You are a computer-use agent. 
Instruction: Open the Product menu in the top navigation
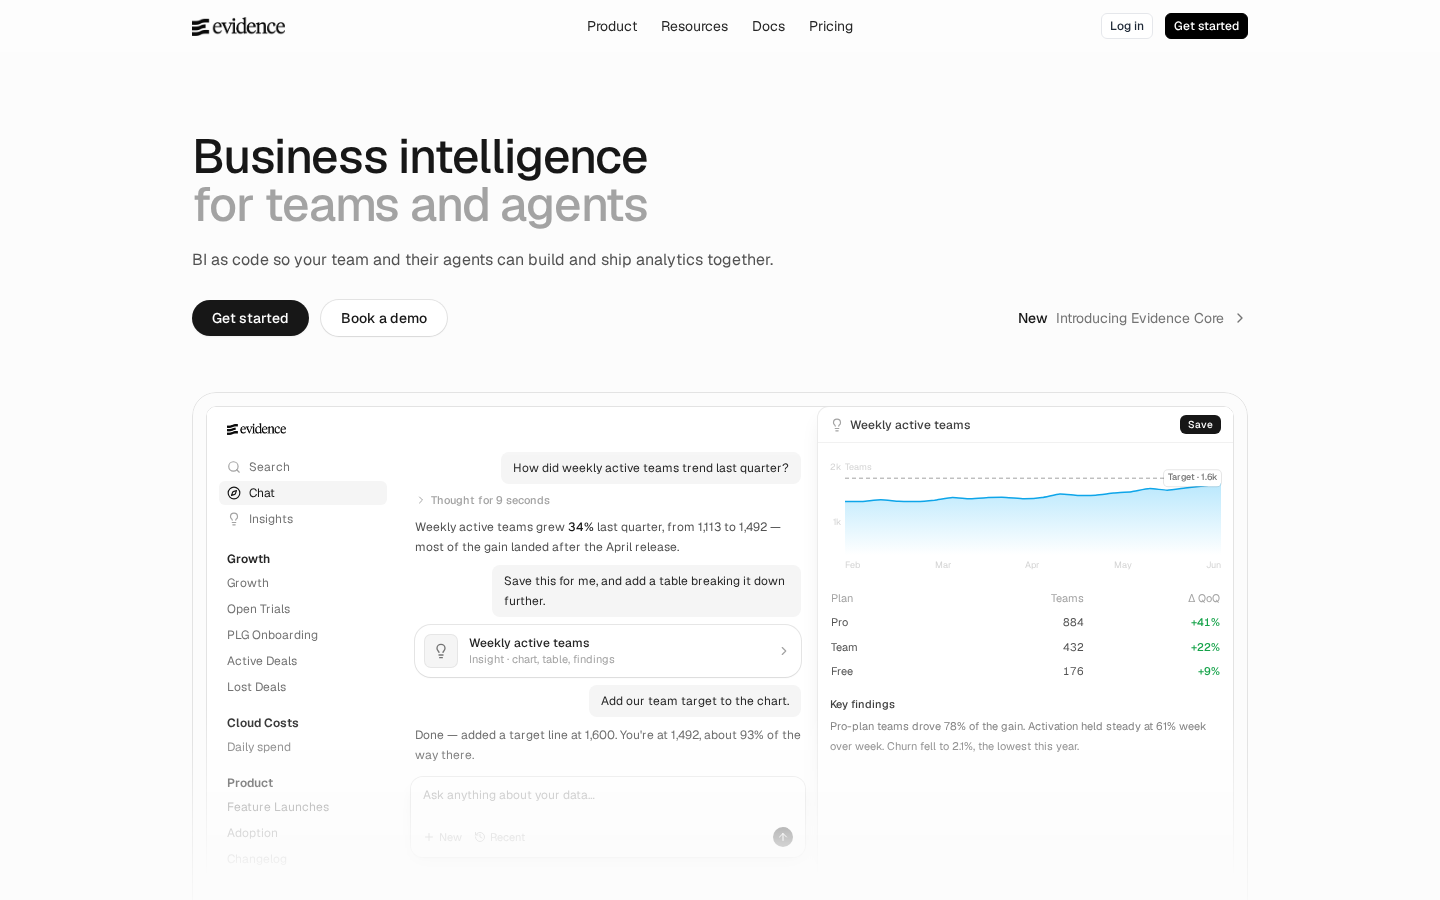(x=612, y=26)
